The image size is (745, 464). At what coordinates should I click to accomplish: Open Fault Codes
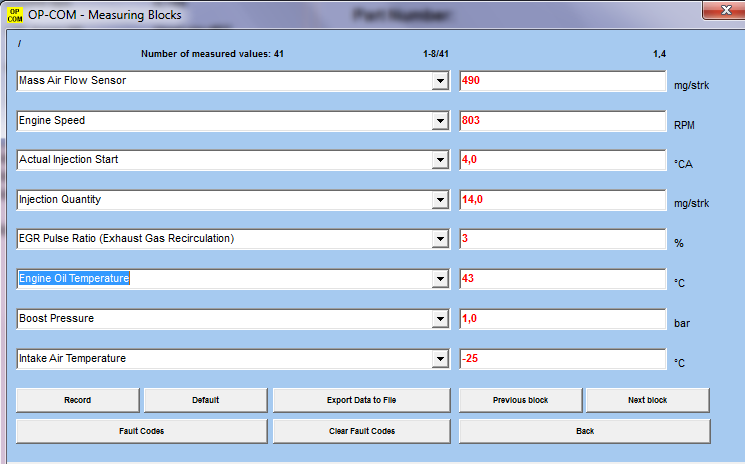click(x=141, y=431)
